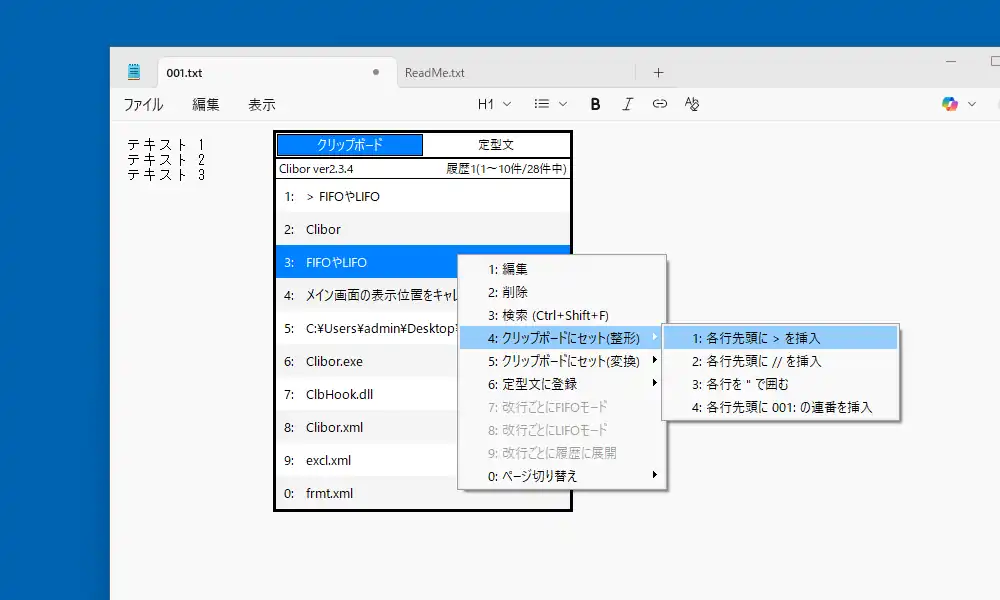Switch to the ReadMe.txt tab

pyautogui.click(x=435, y=72)
